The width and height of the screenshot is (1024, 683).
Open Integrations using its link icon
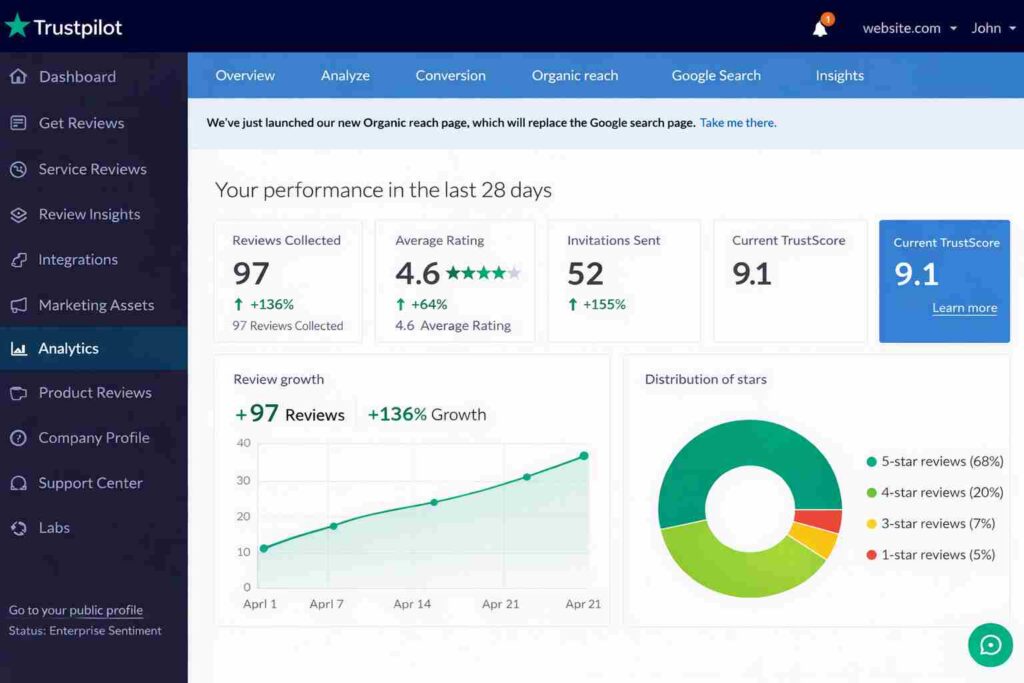tap(20, 259)
